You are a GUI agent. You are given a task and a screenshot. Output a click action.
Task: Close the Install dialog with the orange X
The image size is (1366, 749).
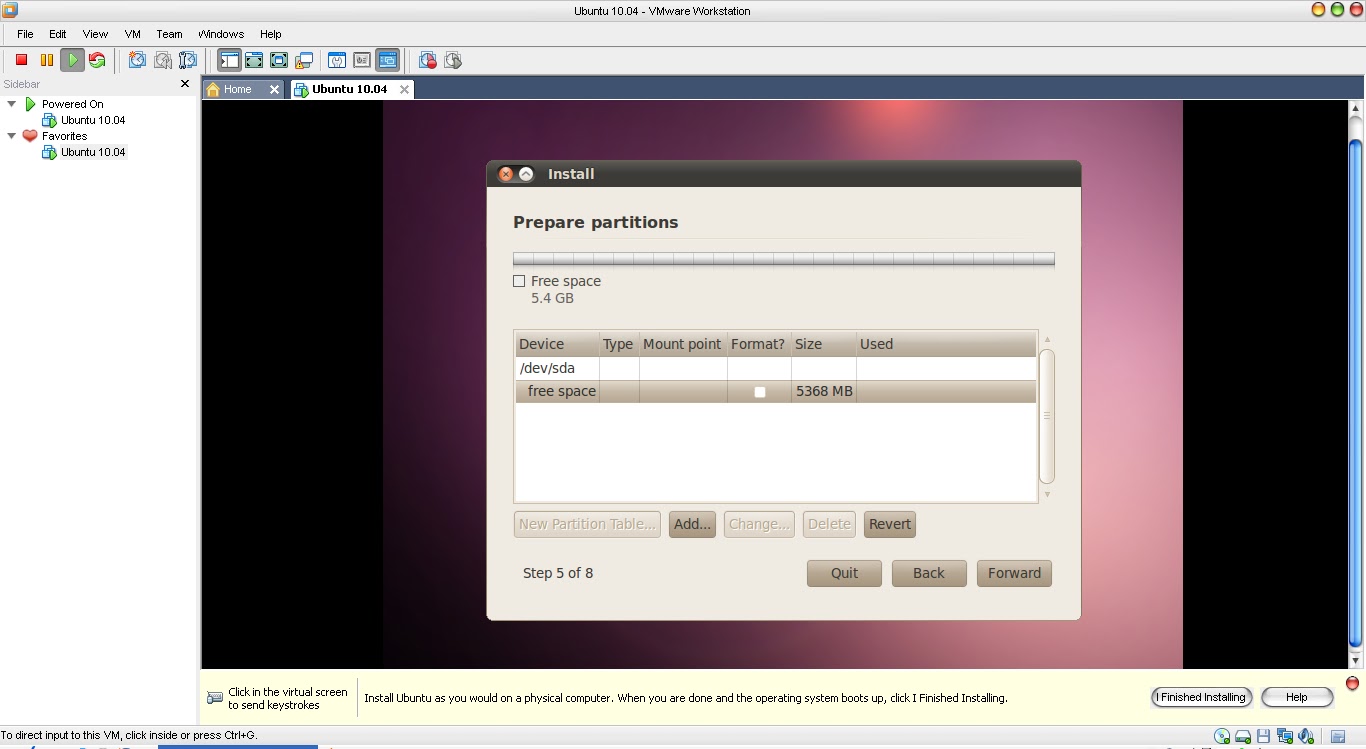506,173
